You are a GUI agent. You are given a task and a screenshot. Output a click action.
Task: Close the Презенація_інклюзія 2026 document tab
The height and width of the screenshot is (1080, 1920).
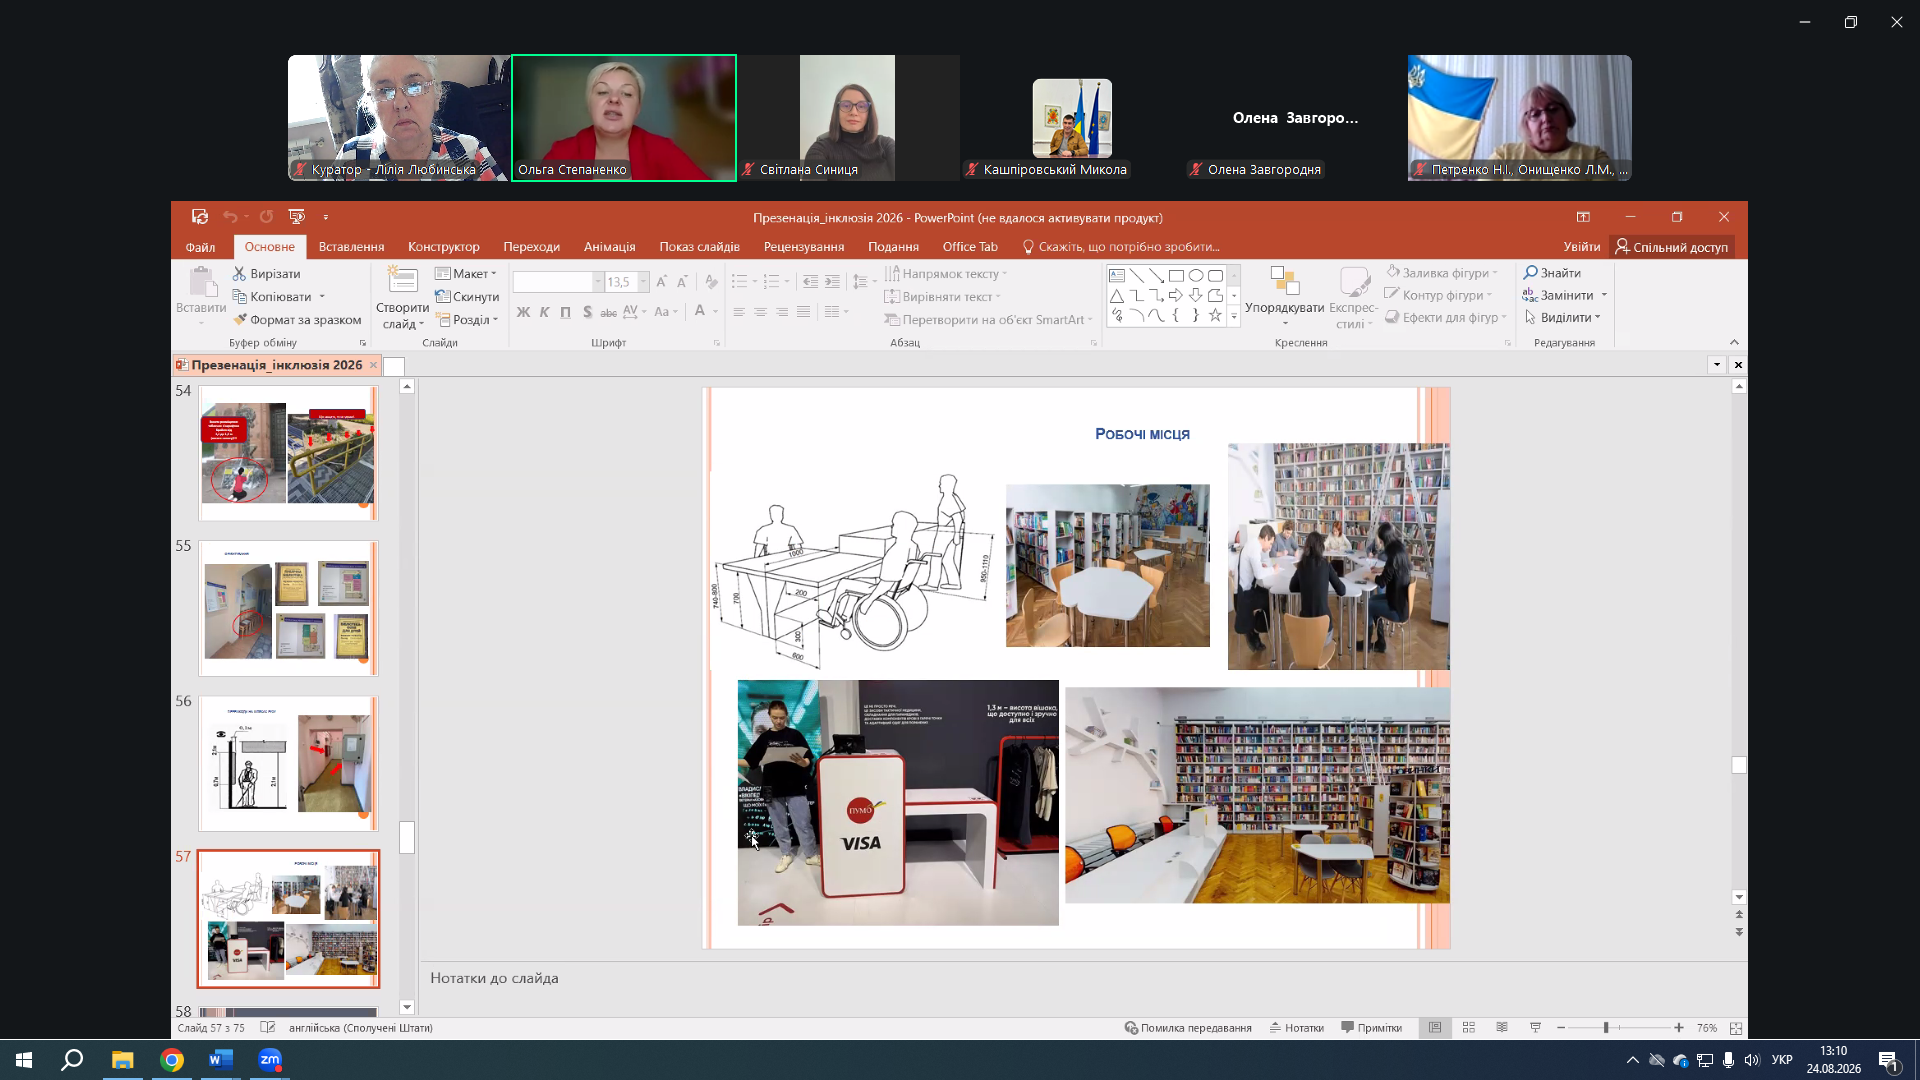coord(373,365)
